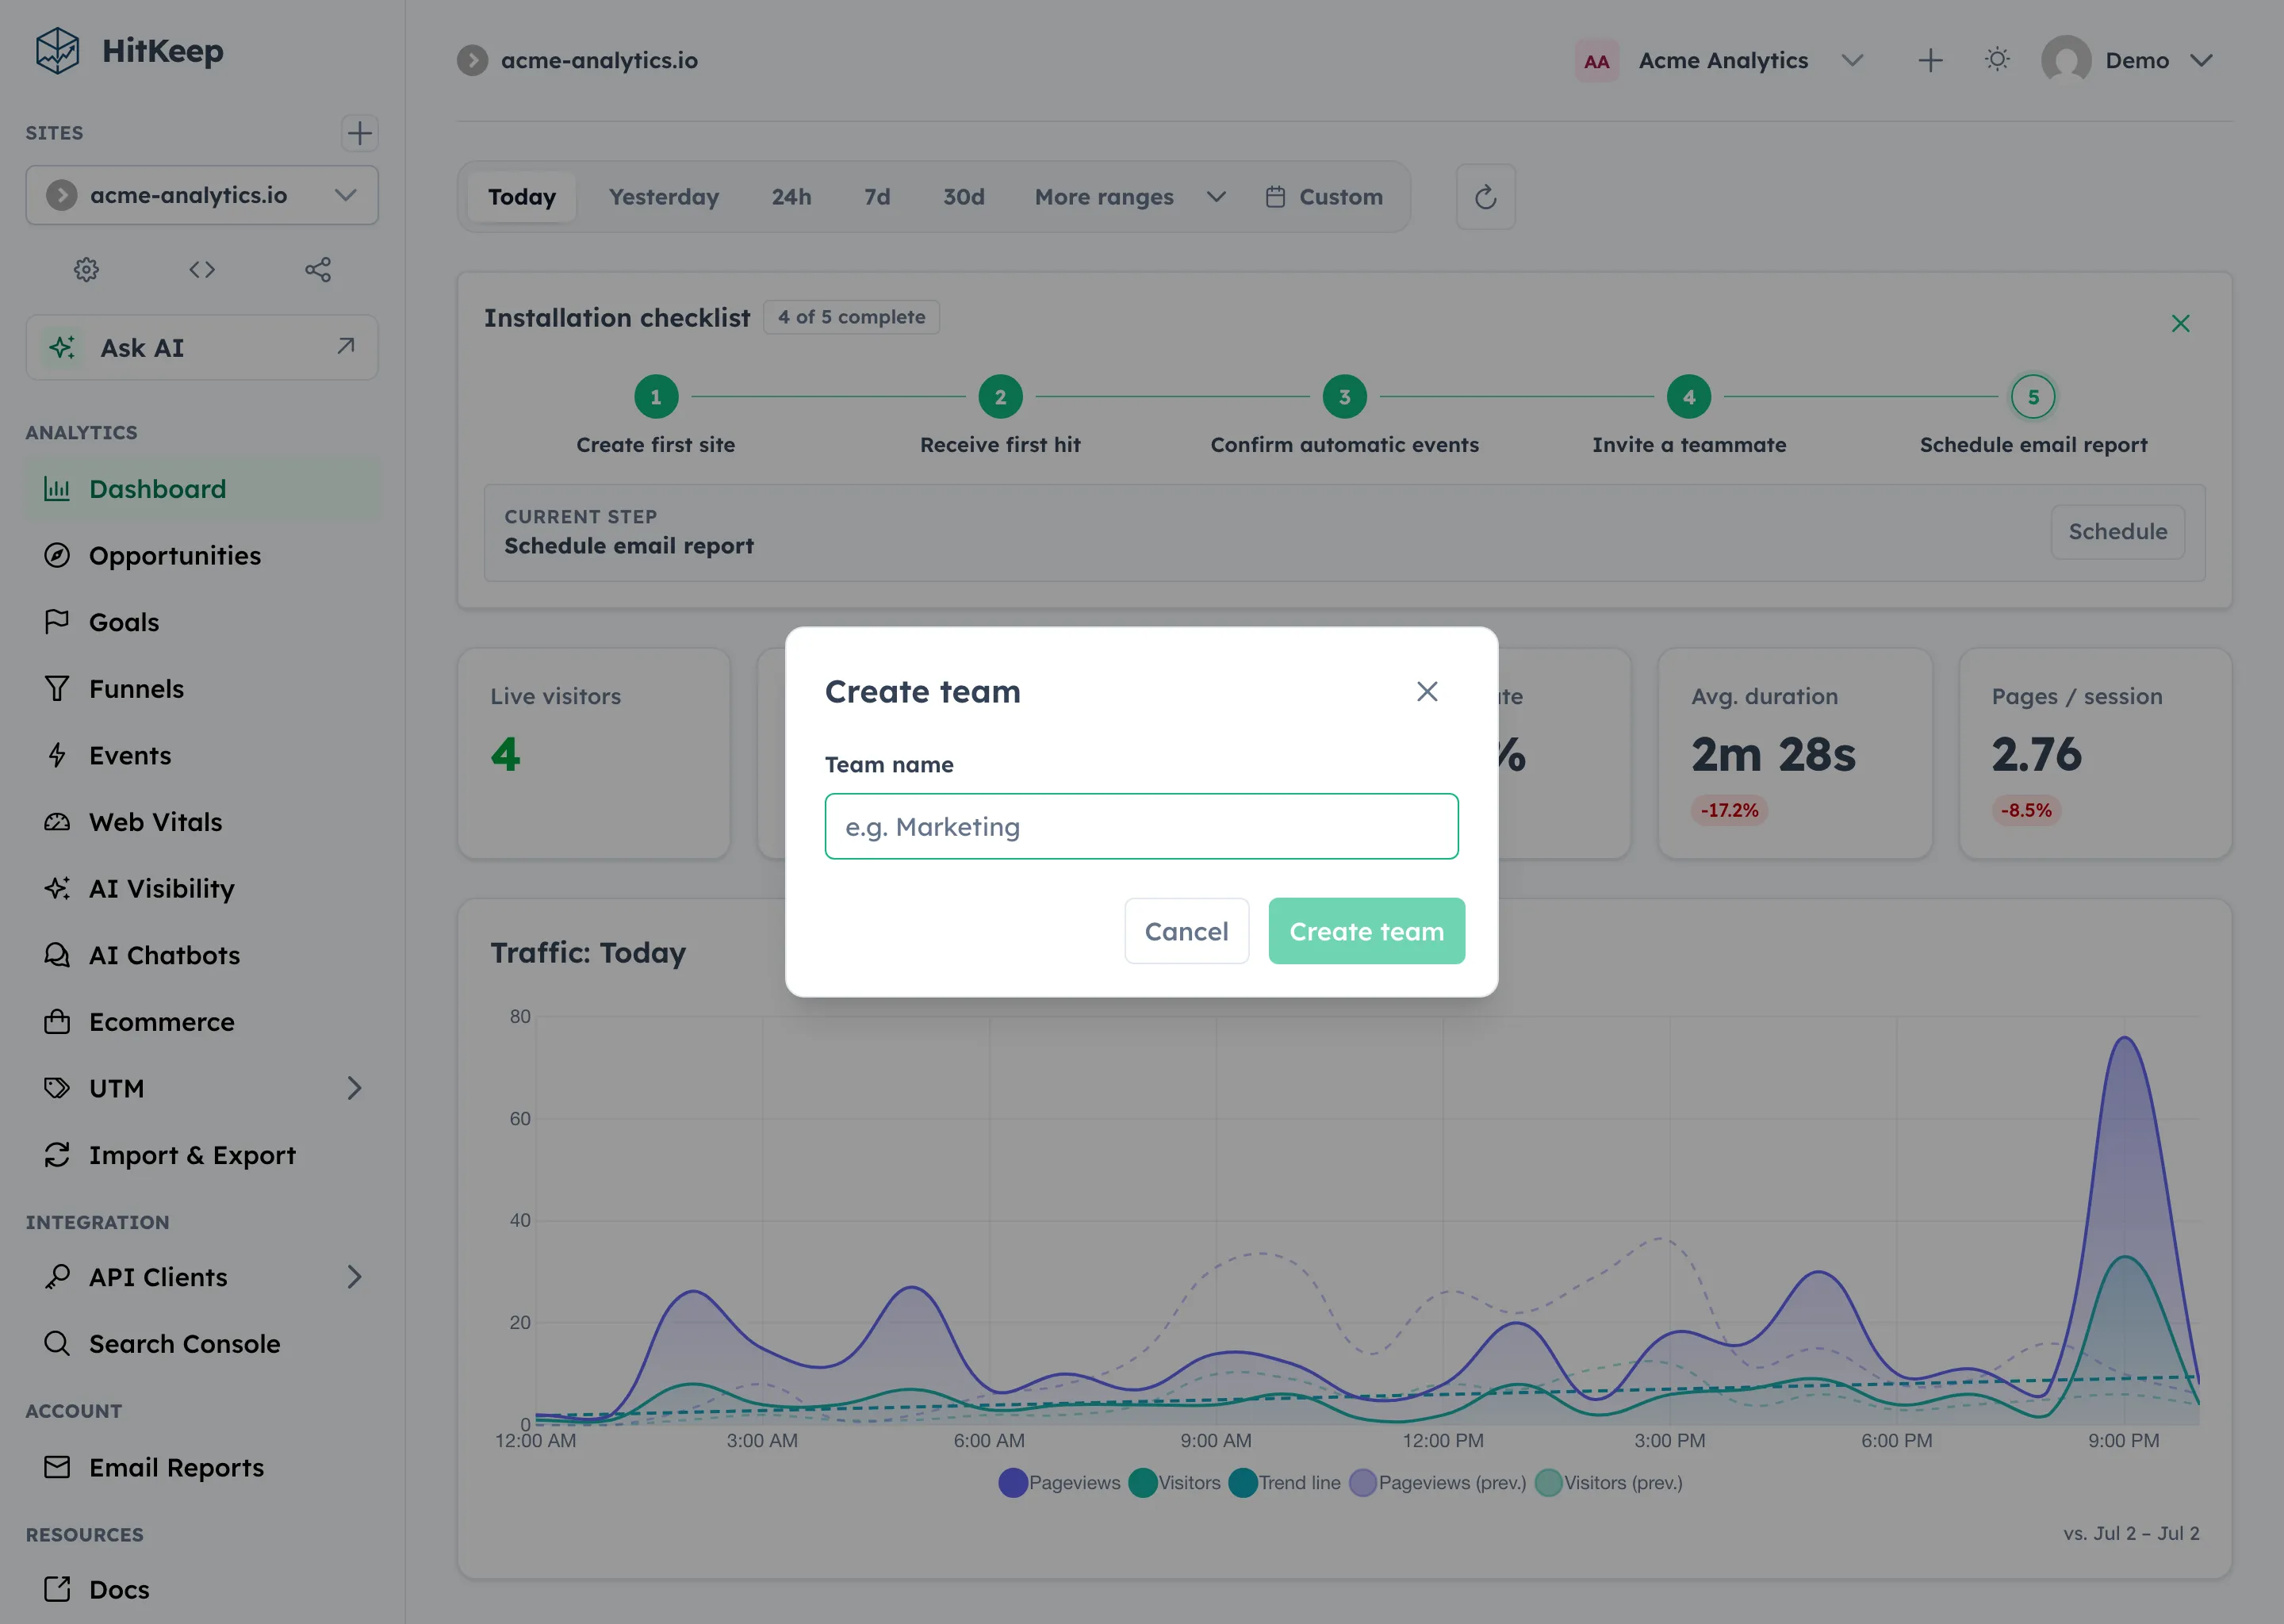Click the AA team badge

pos(1597,61)
